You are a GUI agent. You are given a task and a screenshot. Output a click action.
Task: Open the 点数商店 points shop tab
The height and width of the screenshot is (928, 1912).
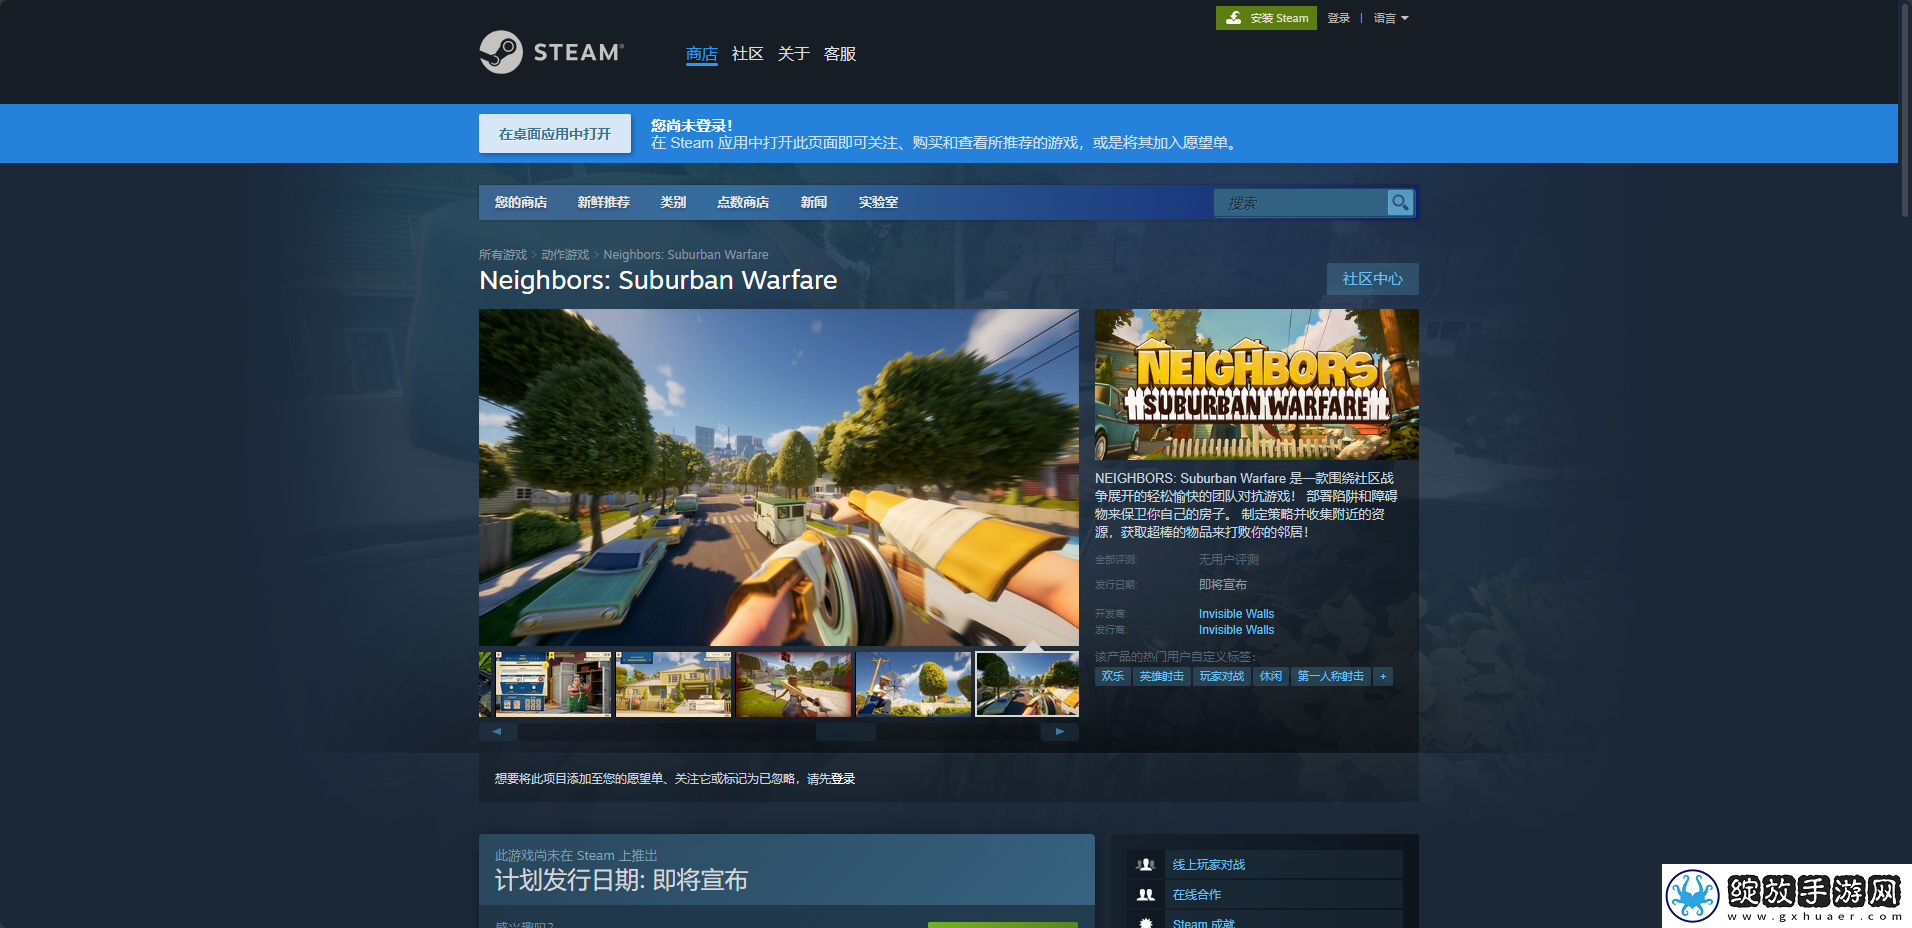pos(743,202)
